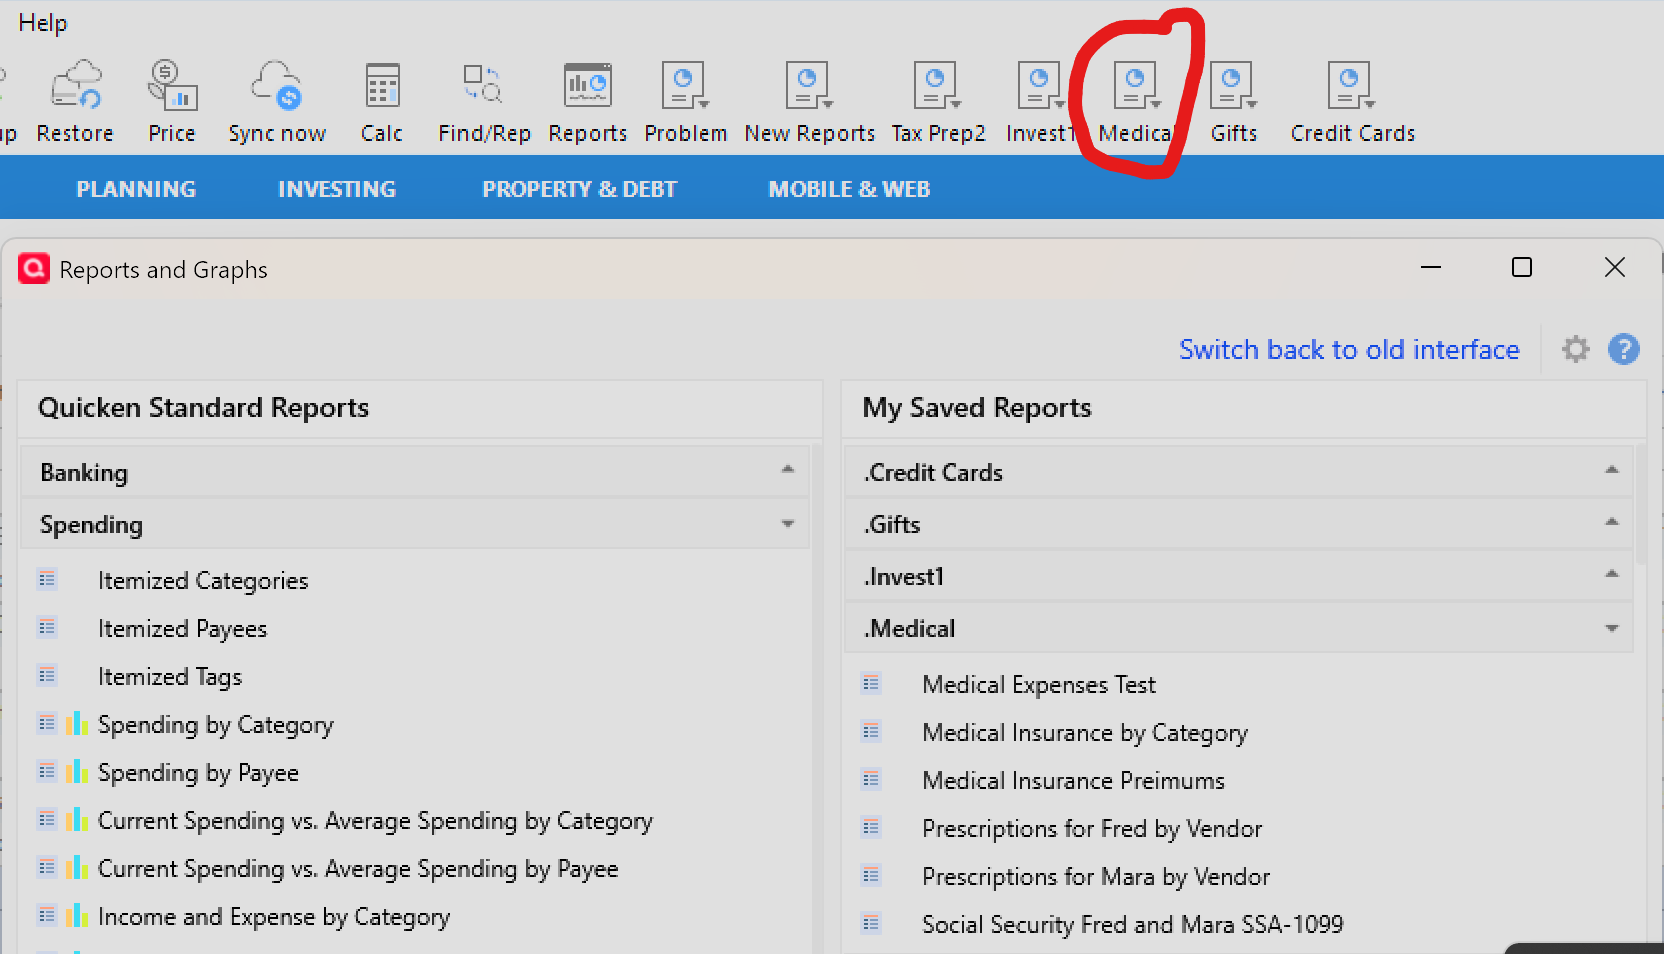Open Medical Insurance by Category report
1664x954 pixels.
1085,733
